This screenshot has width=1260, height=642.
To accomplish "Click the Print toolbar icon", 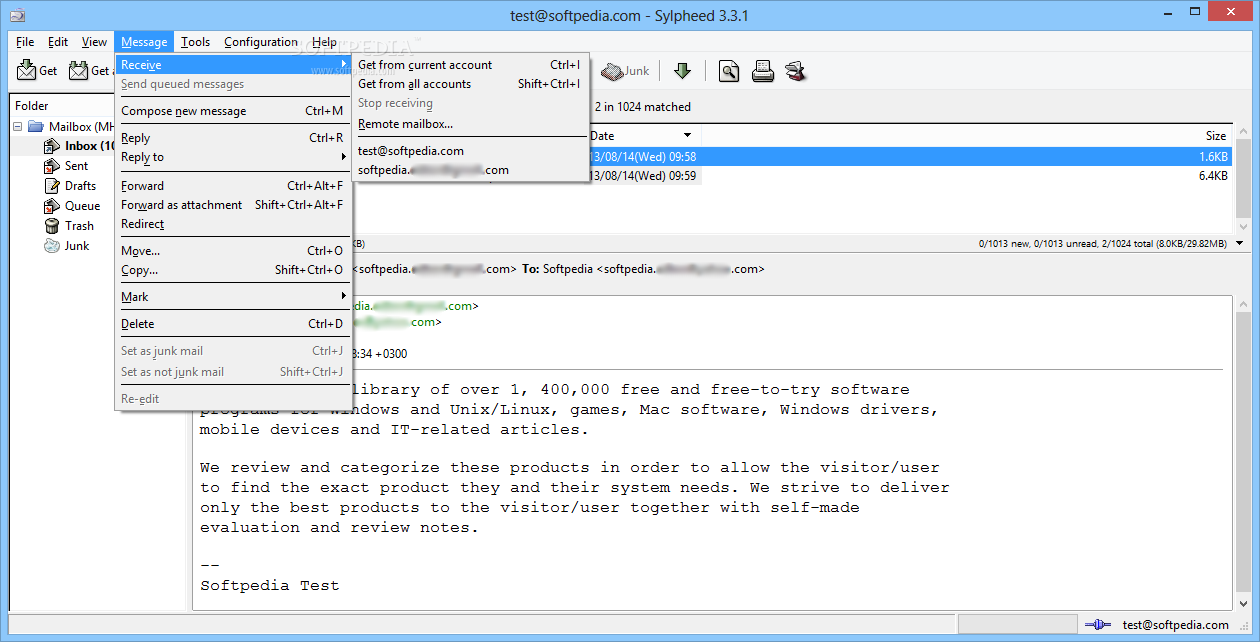I will (762, 71).
